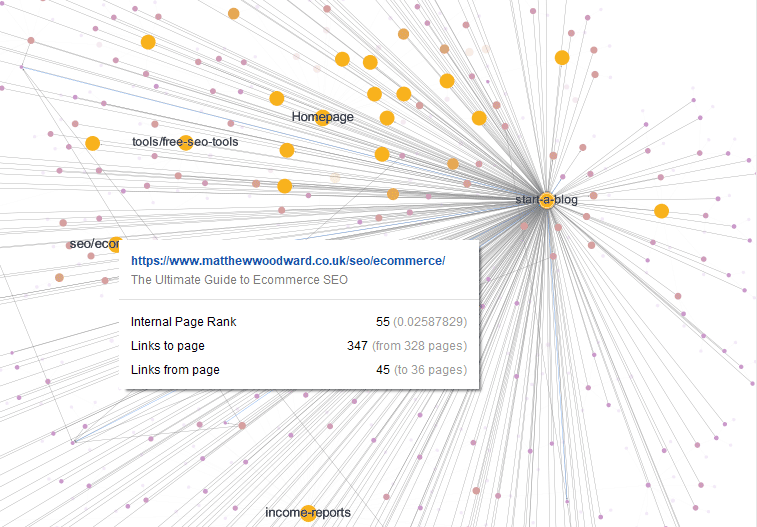This screenshot has height=527, width=757.
Task: Click the '(from 328 pages)' text
Action: coord(420,346)
